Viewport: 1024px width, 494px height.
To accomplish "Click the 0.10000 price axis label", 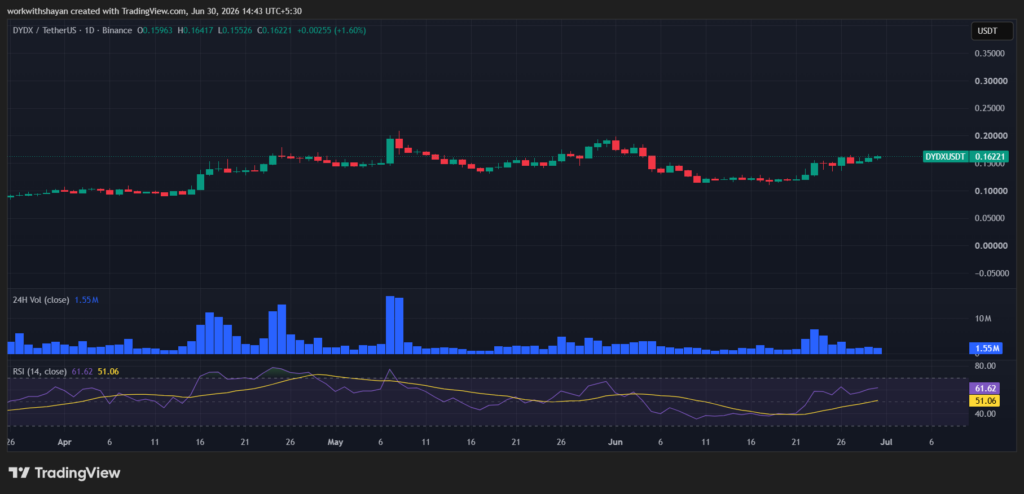I will [991, 191].
